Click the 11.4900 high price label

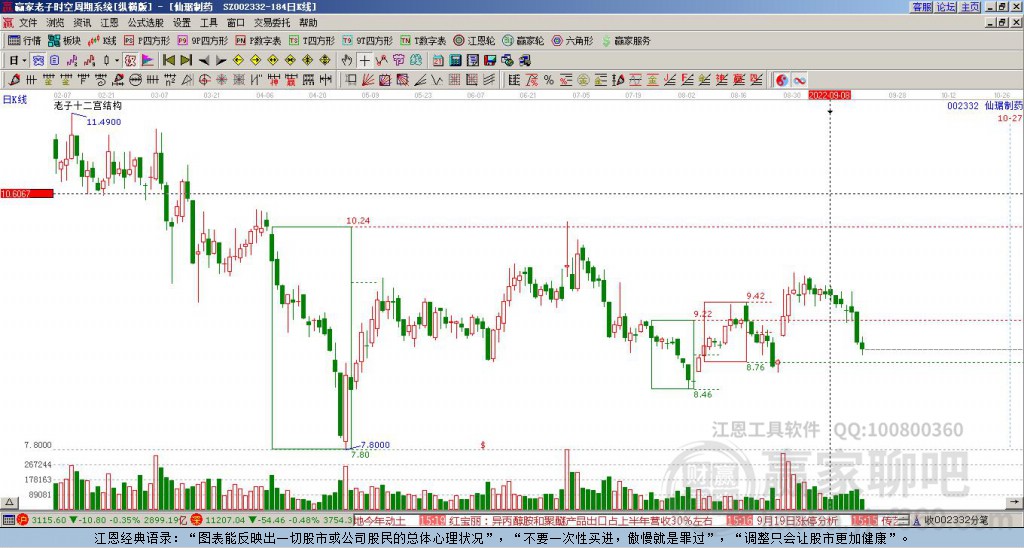click(104, 122)
